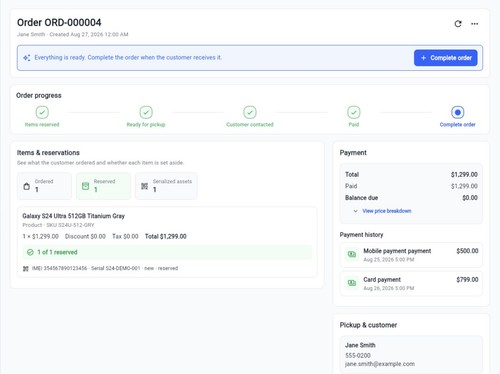Viewport: 500px width, 374px height.
Task: Click the Serialized assets count card
Action: coord(166,186)
